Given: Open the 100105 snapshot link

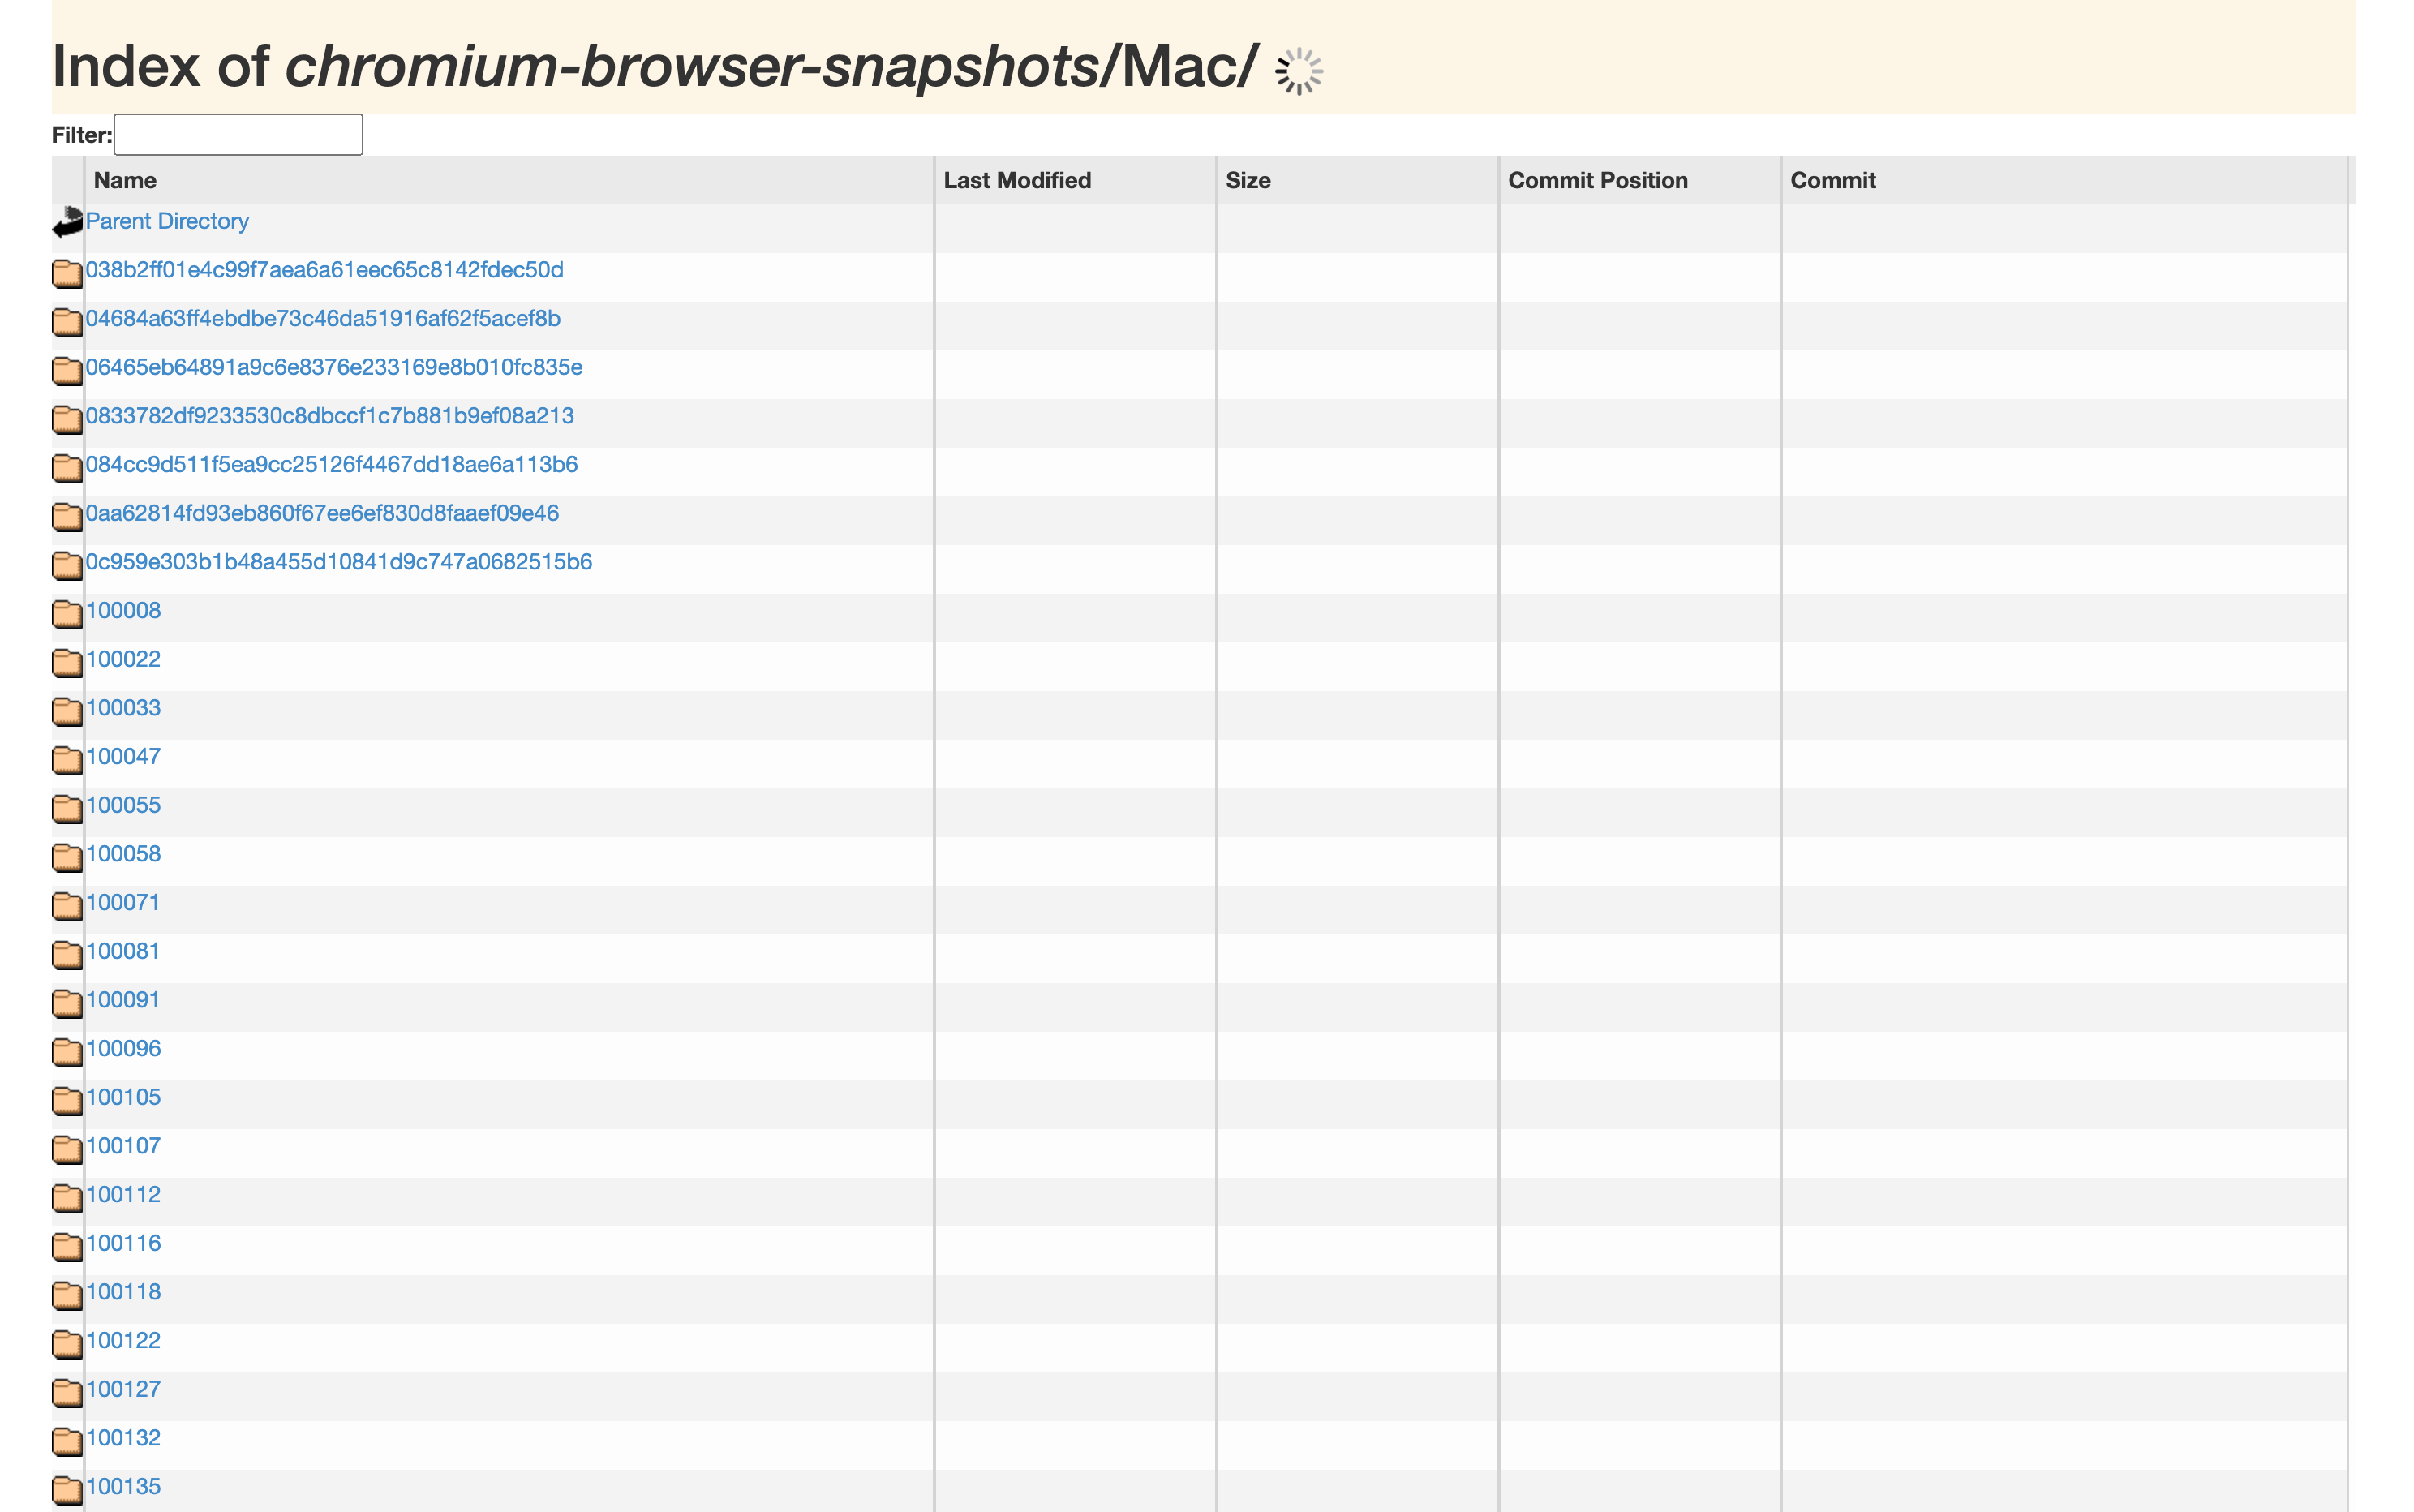Looking at the screenshot, I should [x=123, y=1097].
